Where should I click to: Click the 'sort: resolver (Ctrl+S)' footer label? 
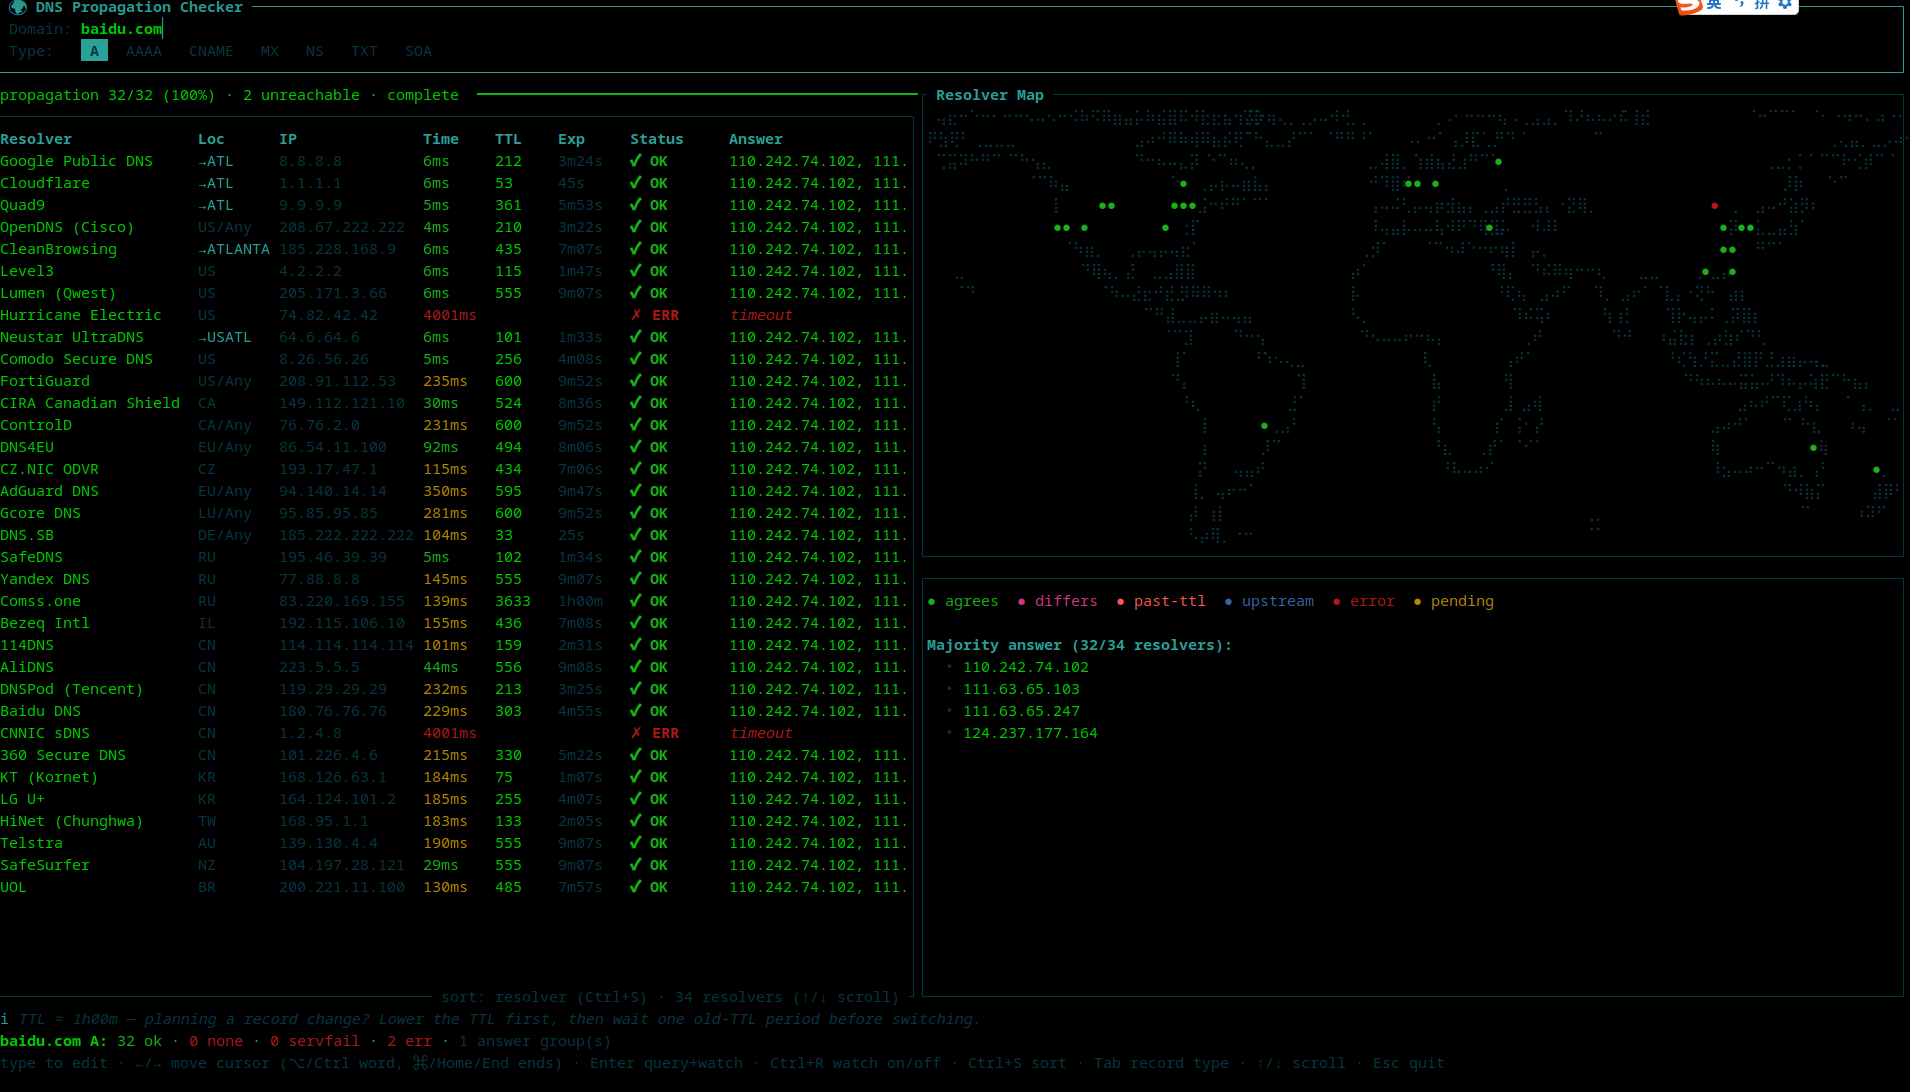[544, 997]
